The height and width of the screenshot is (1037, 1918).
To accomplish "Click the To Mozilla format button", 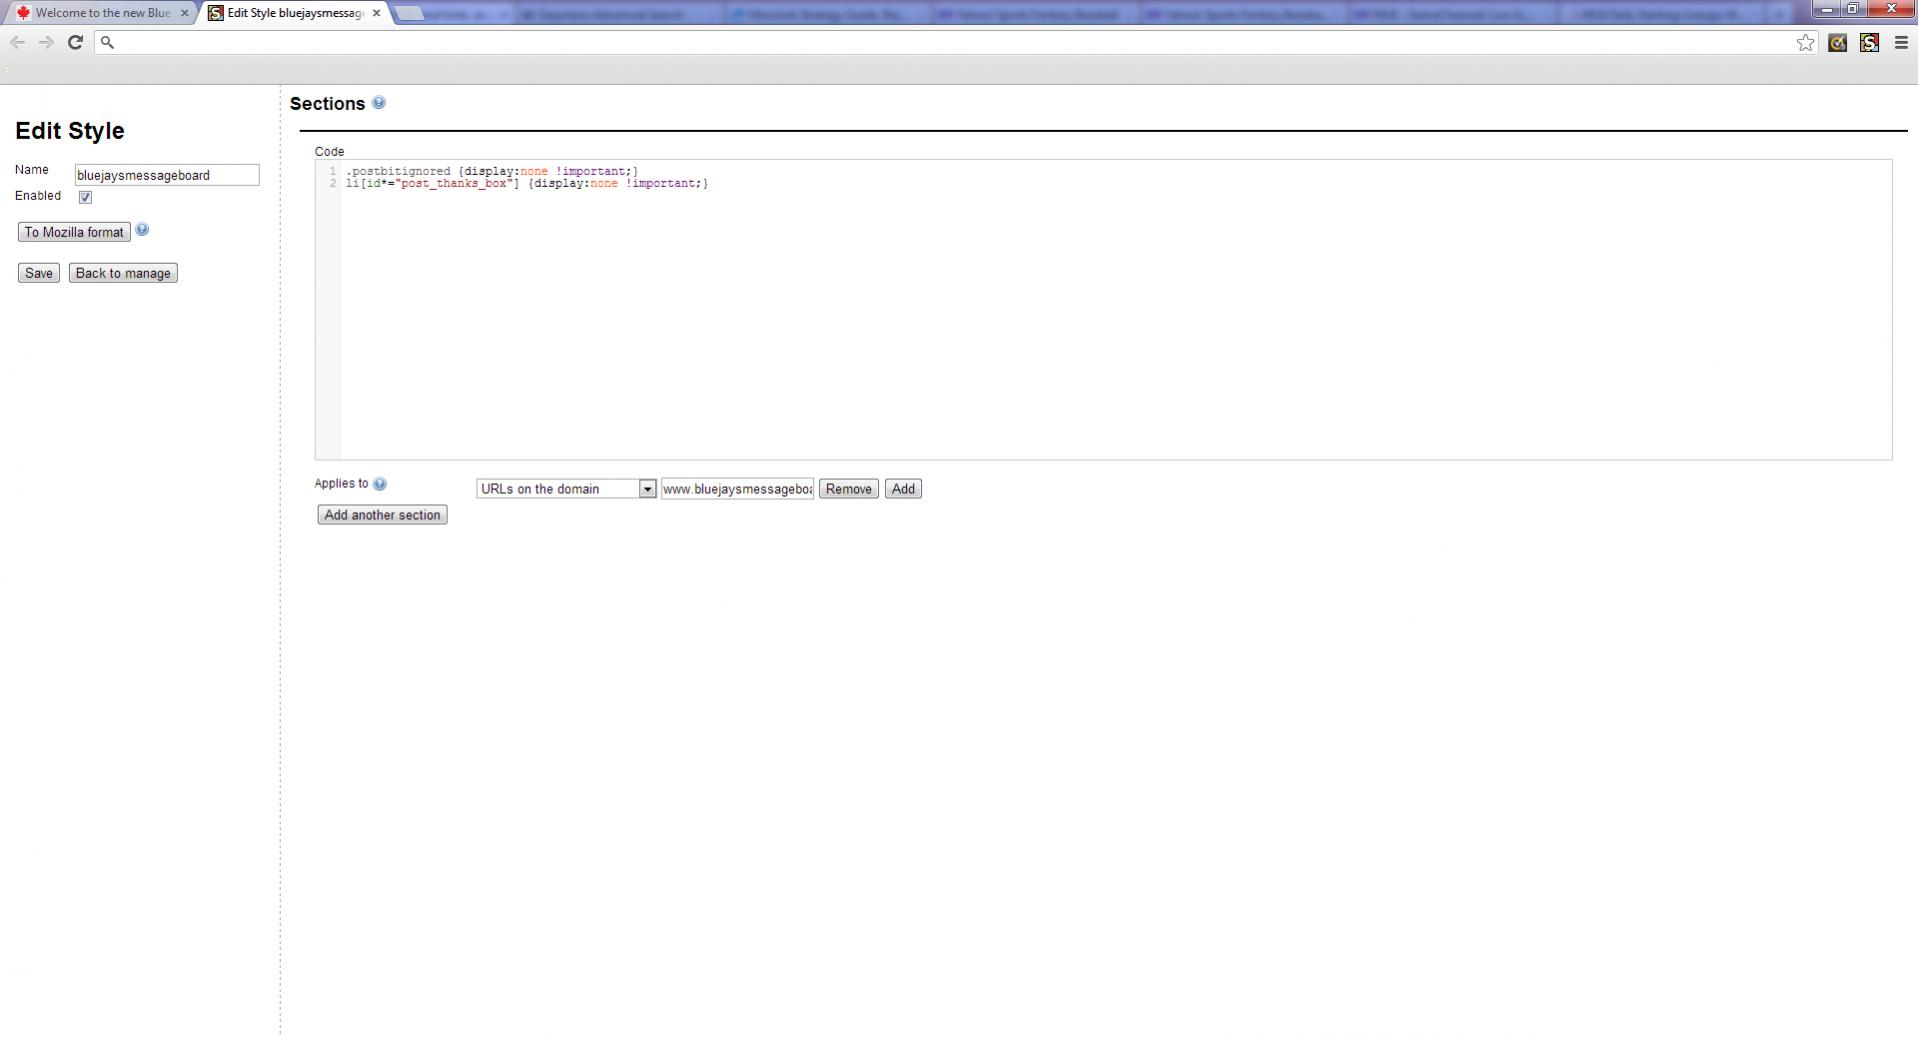I will tap(74, 232).
